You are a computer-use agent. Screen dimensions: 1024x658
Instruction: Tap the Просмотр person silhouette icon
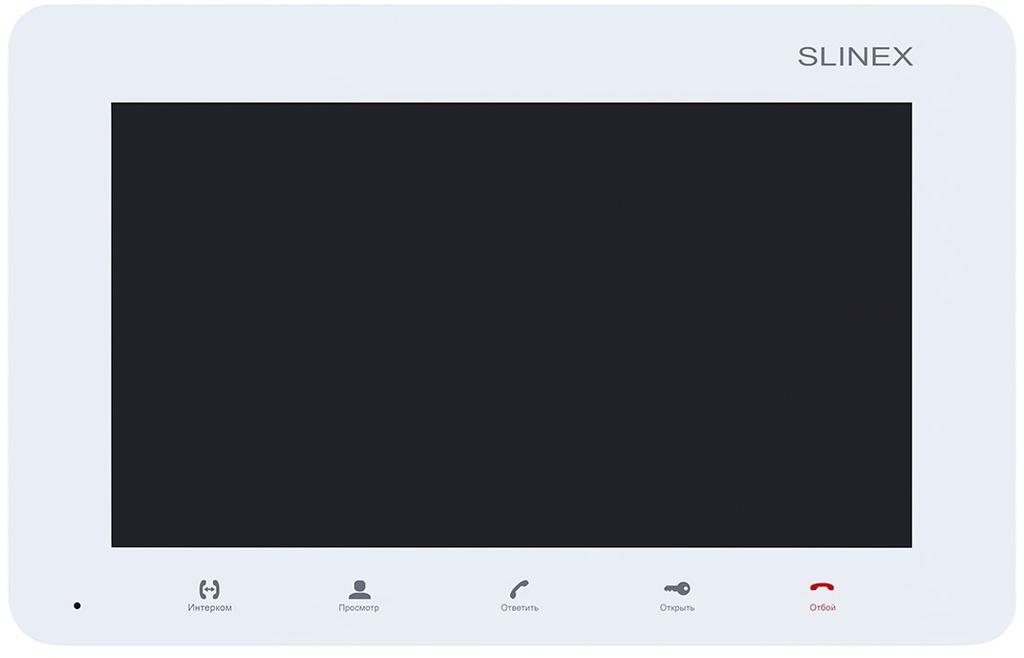tap(359, 589)
